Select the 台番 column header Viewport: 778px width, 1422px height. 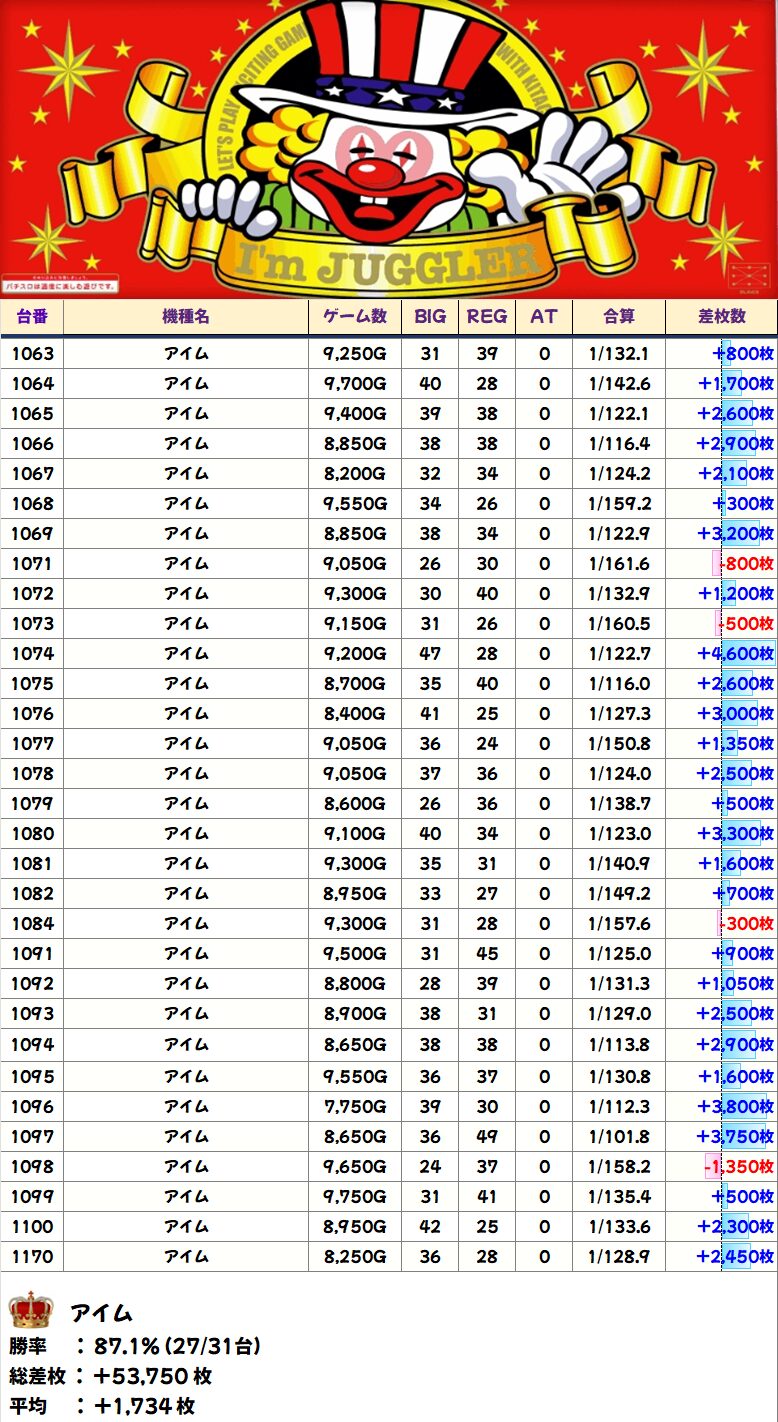point(32,317)
